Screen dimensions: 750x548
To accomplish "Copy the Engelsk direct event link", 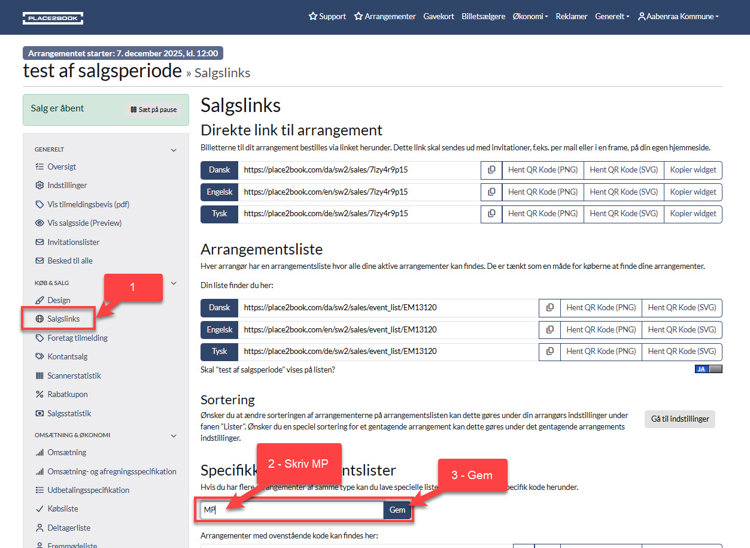I will point(491,192).
